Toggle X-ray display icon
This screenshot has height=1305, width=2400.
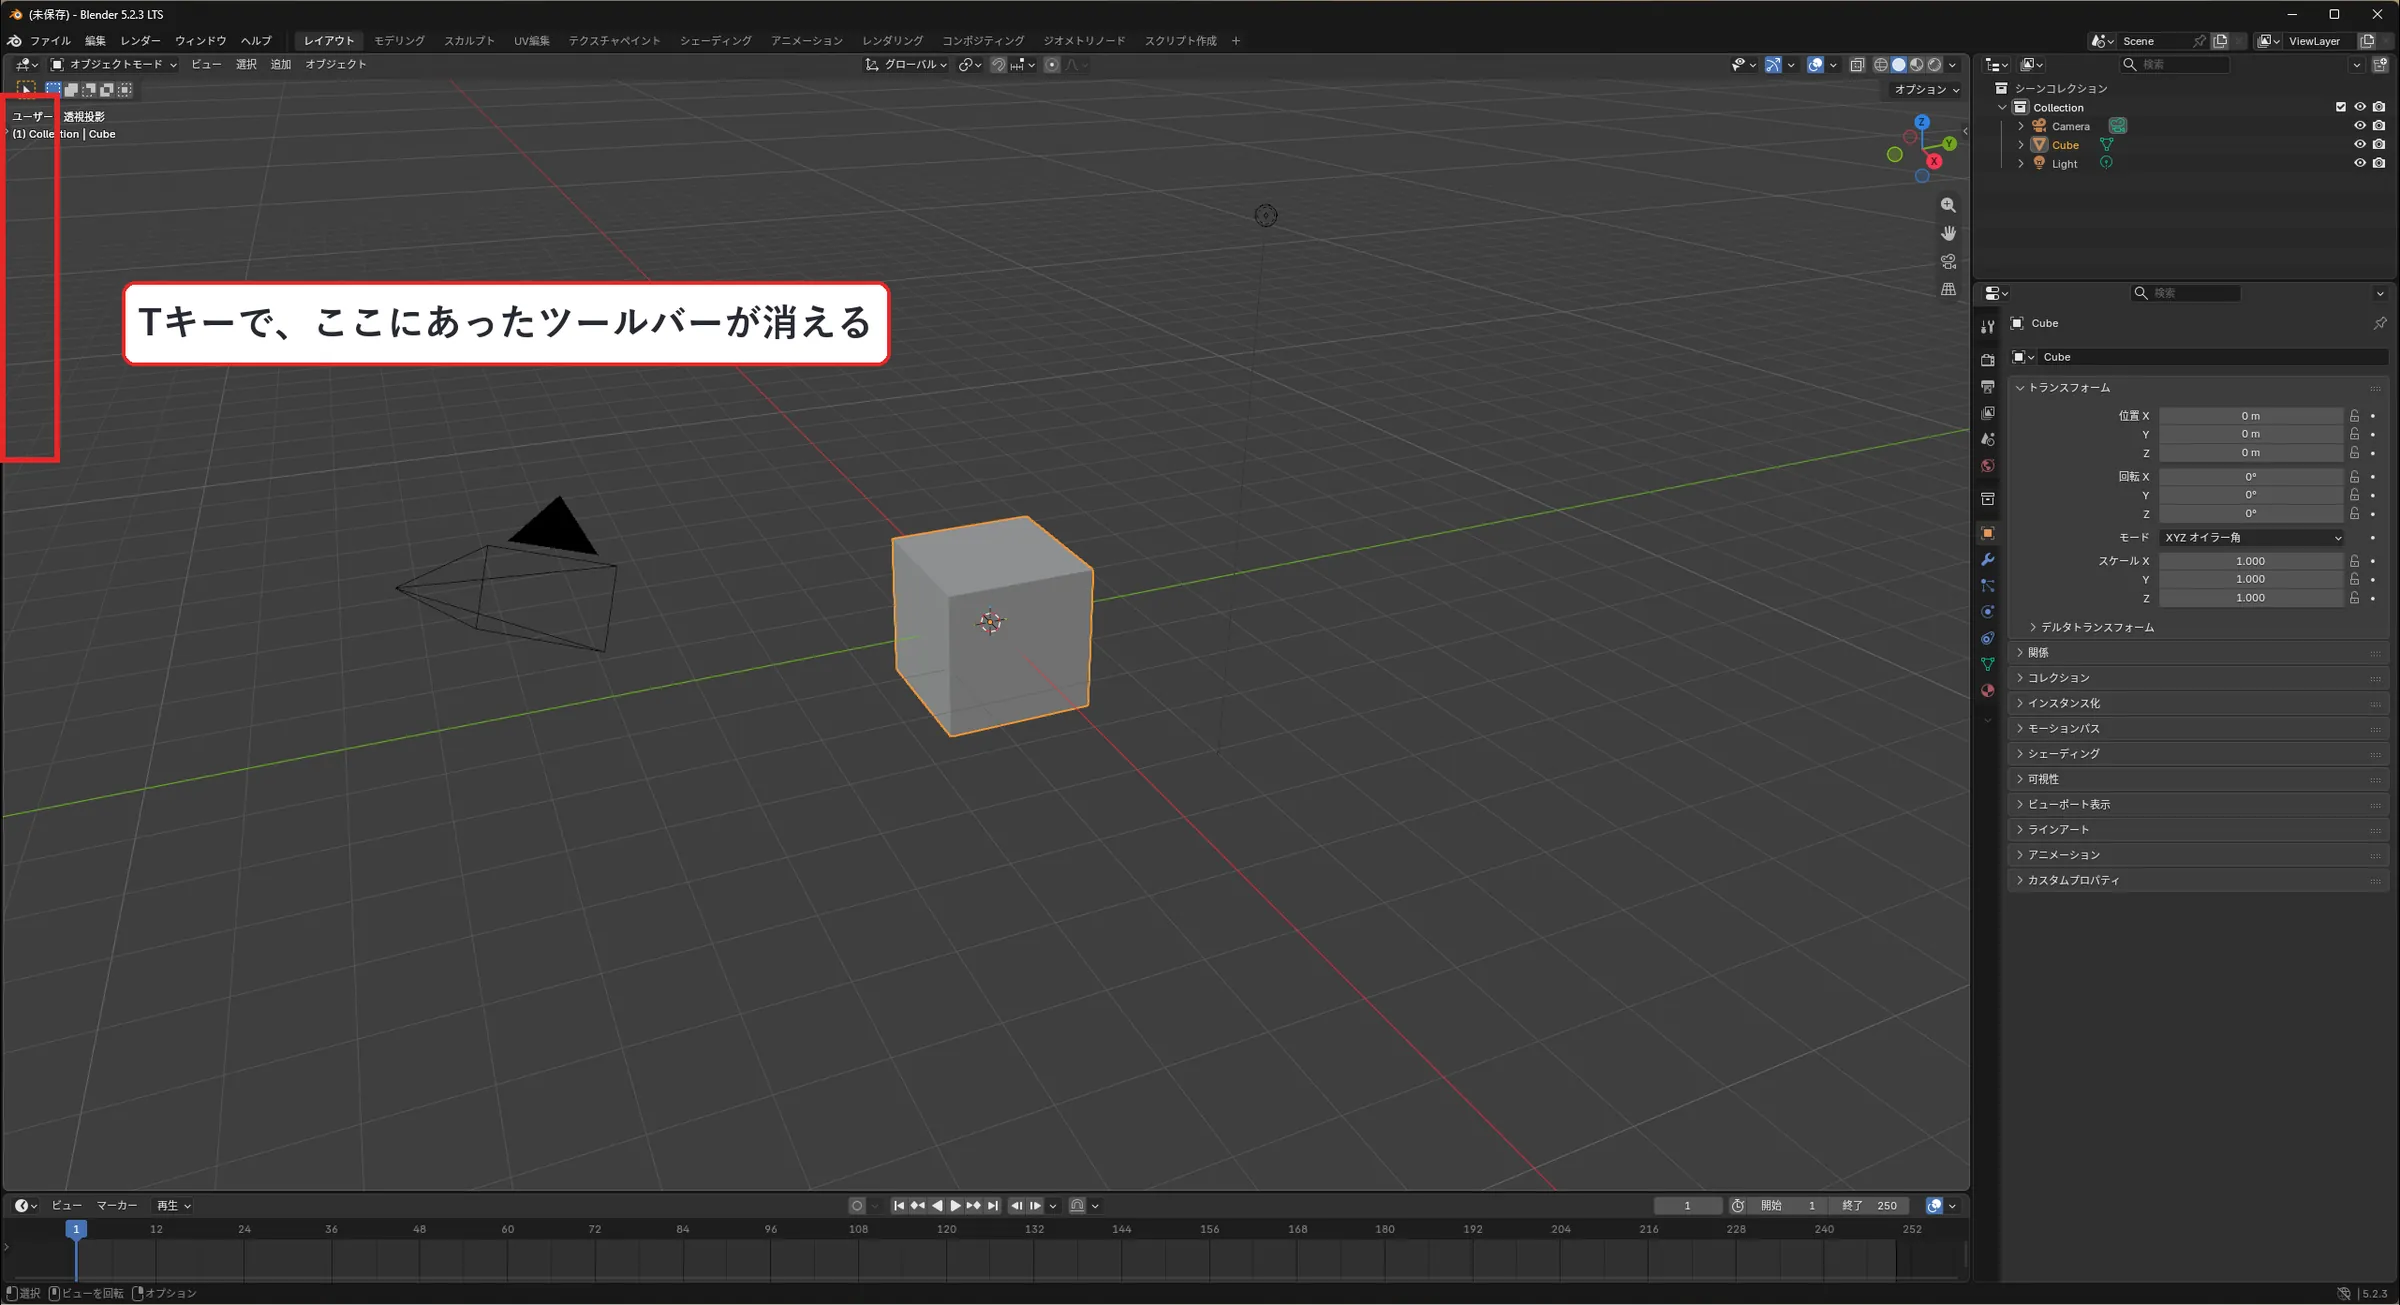1857,65
